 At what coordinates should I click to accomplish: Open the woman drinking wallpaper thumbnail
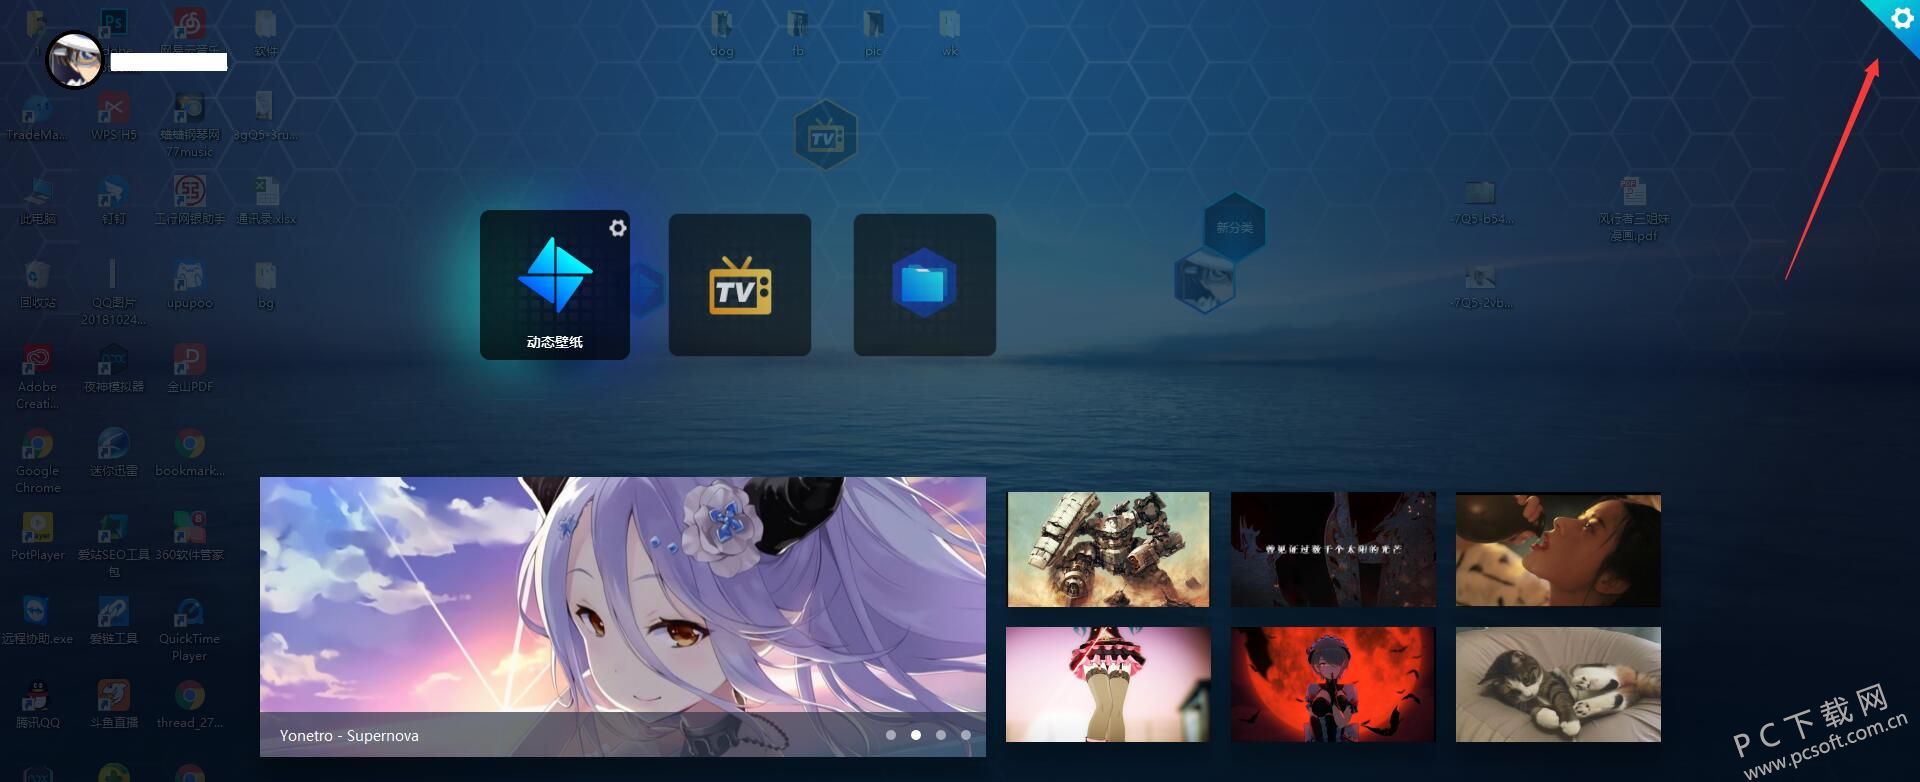[x=1558, y=549]
